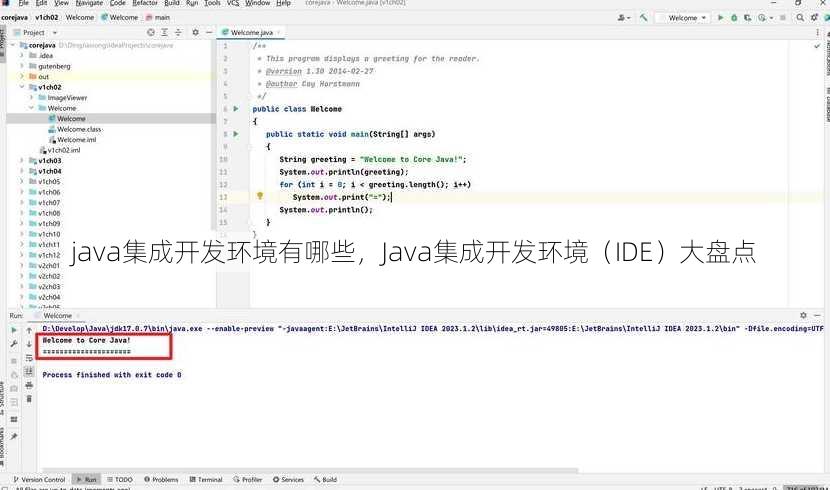Click the green analysis checkmark in the editor
The width and height of the screenshot is (830, 490).
tap(817, 46)
